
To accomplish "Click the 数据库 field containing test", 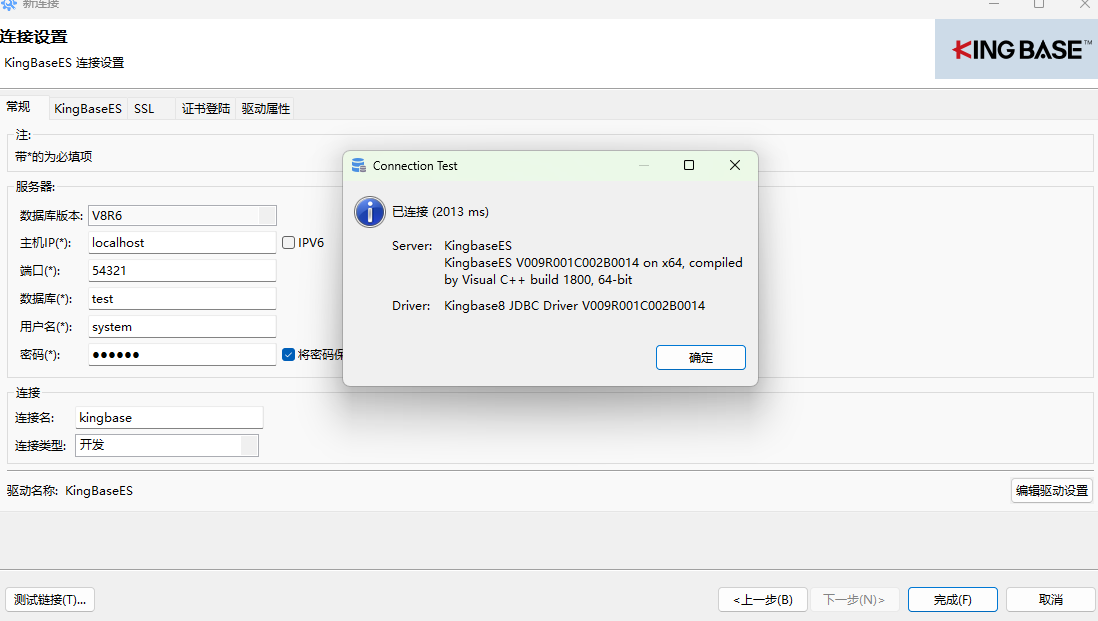I will (182, 298).
